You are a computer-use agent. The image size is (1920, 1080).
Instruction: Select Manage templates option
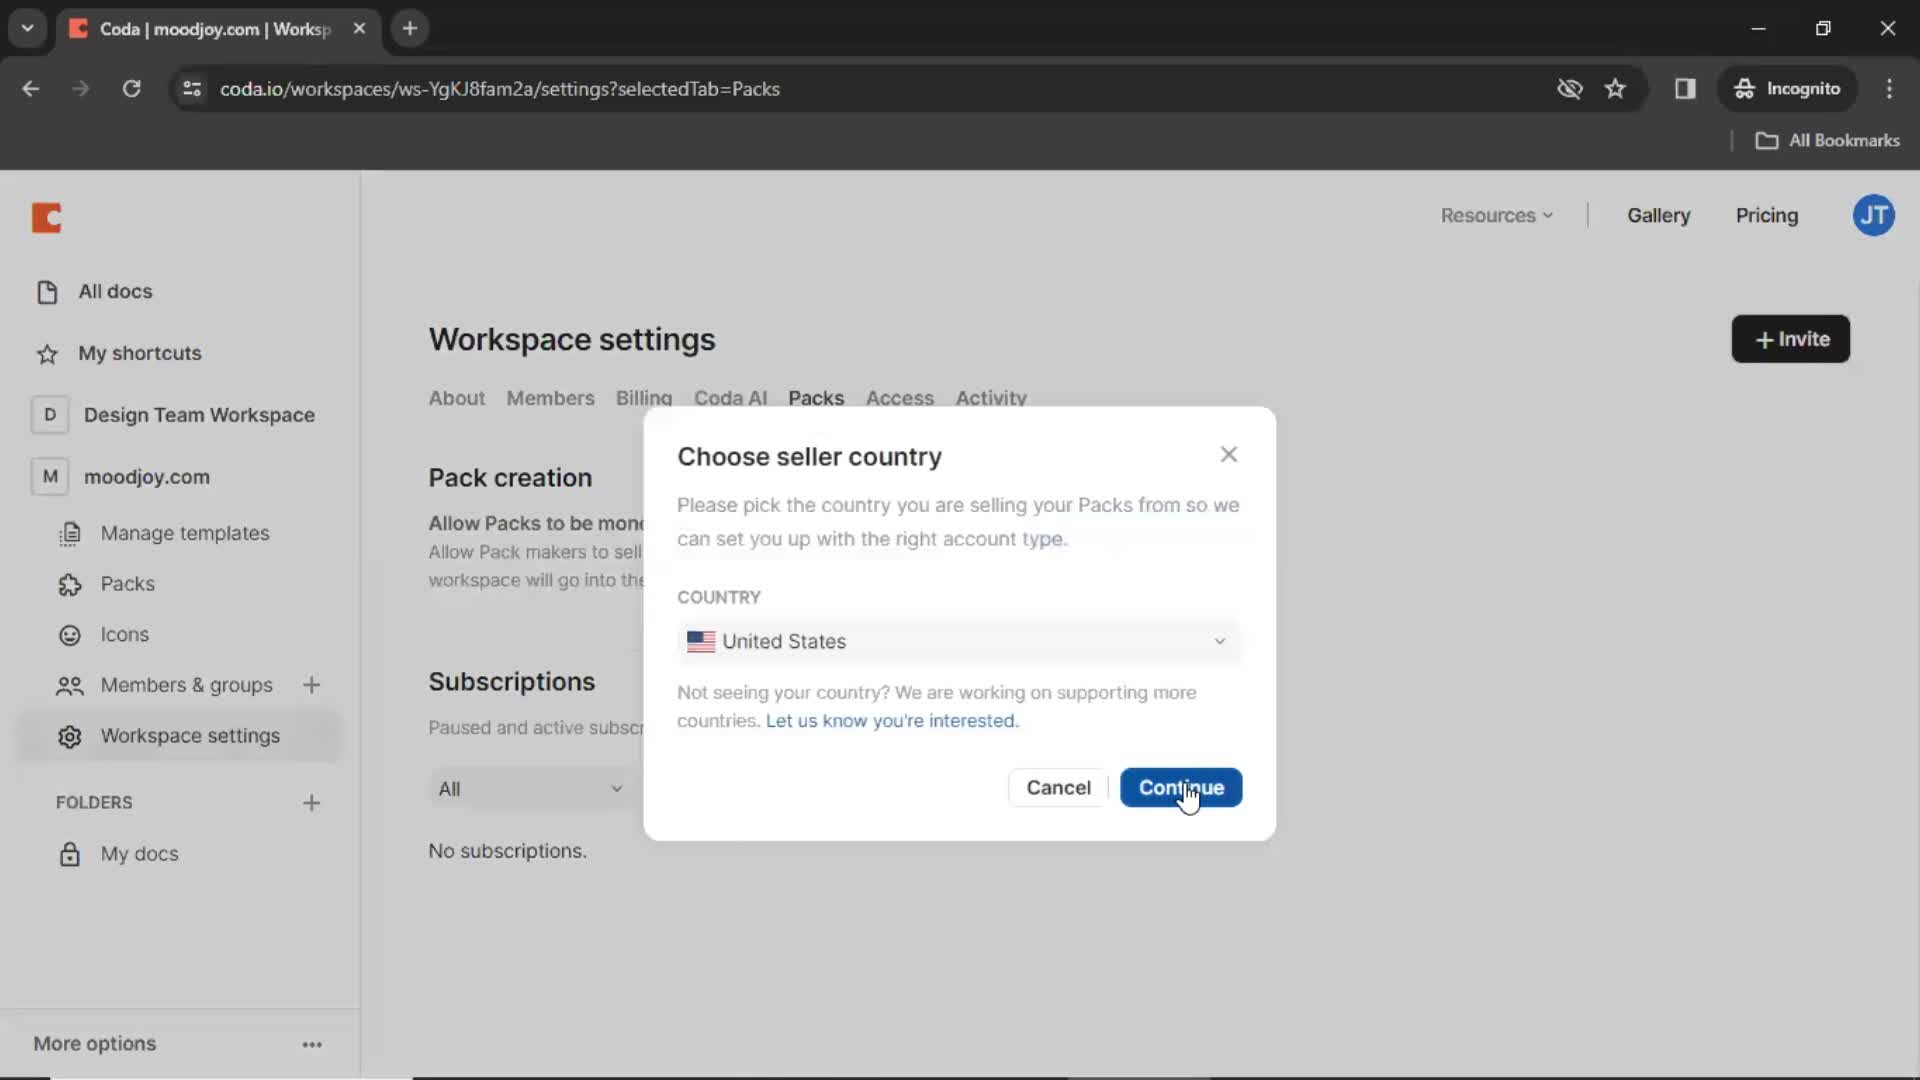pyautogui.click(x=185, y=531)
